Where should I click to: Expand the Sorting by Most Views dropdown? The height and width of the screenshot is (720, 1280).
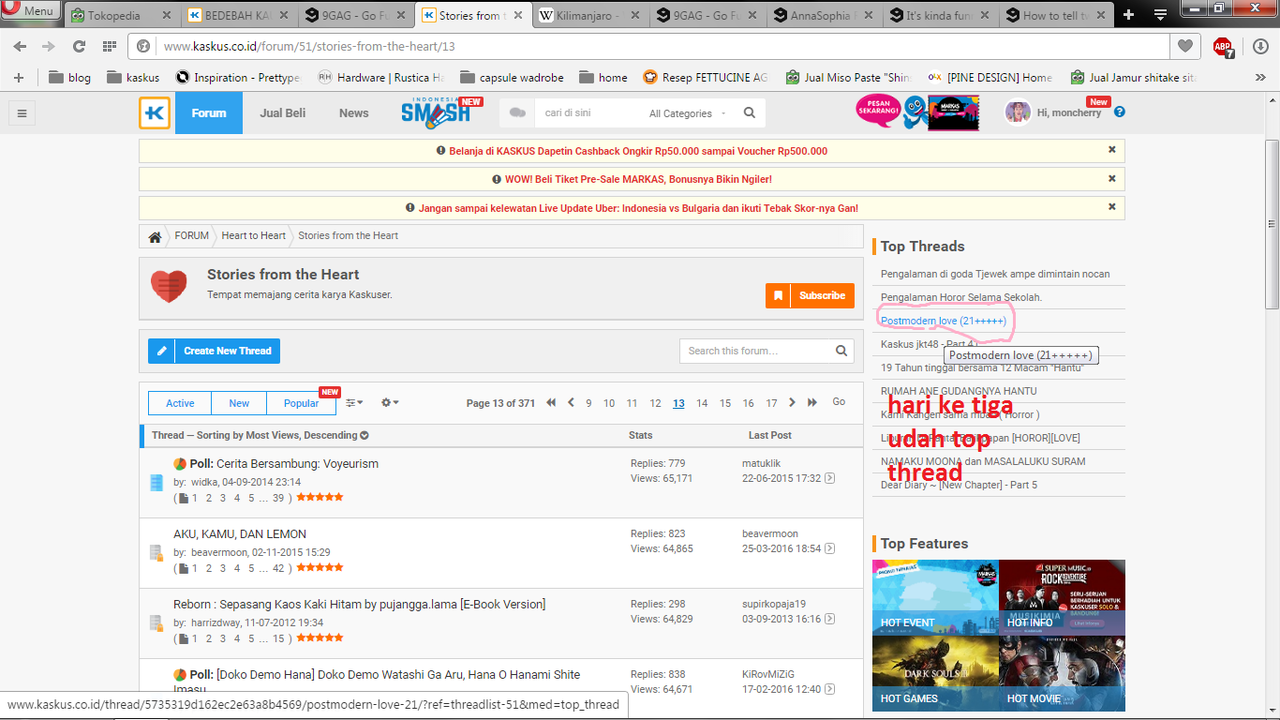click(364, 435)
